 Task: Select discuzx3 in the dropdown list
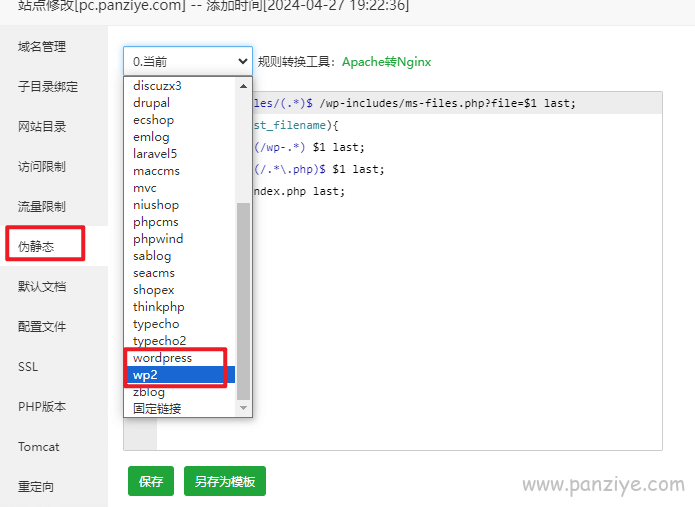(x=180, y=86)
